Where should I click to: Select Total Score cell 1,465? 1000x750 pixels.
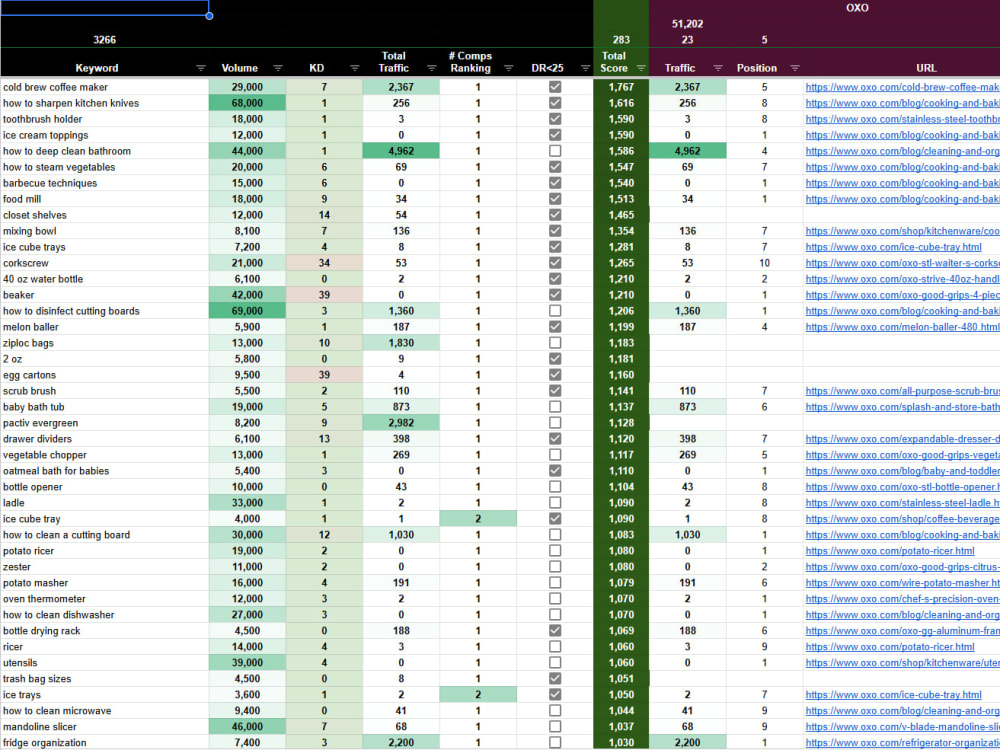tap(621, 215)
